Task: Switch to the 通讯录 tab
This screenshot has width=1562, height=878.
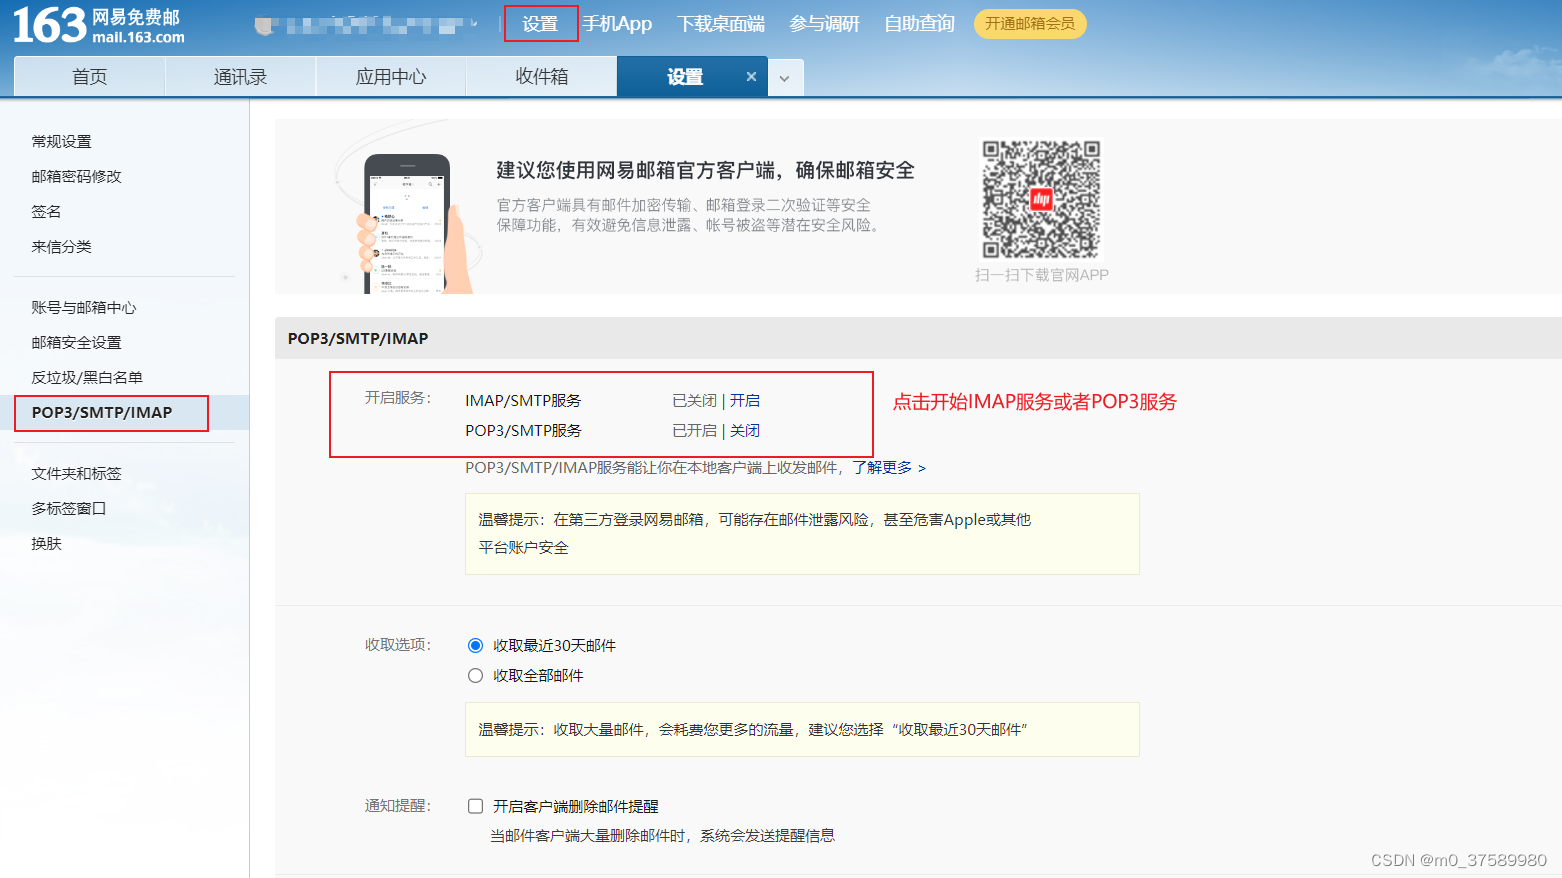Action: [x=240, y=76]
